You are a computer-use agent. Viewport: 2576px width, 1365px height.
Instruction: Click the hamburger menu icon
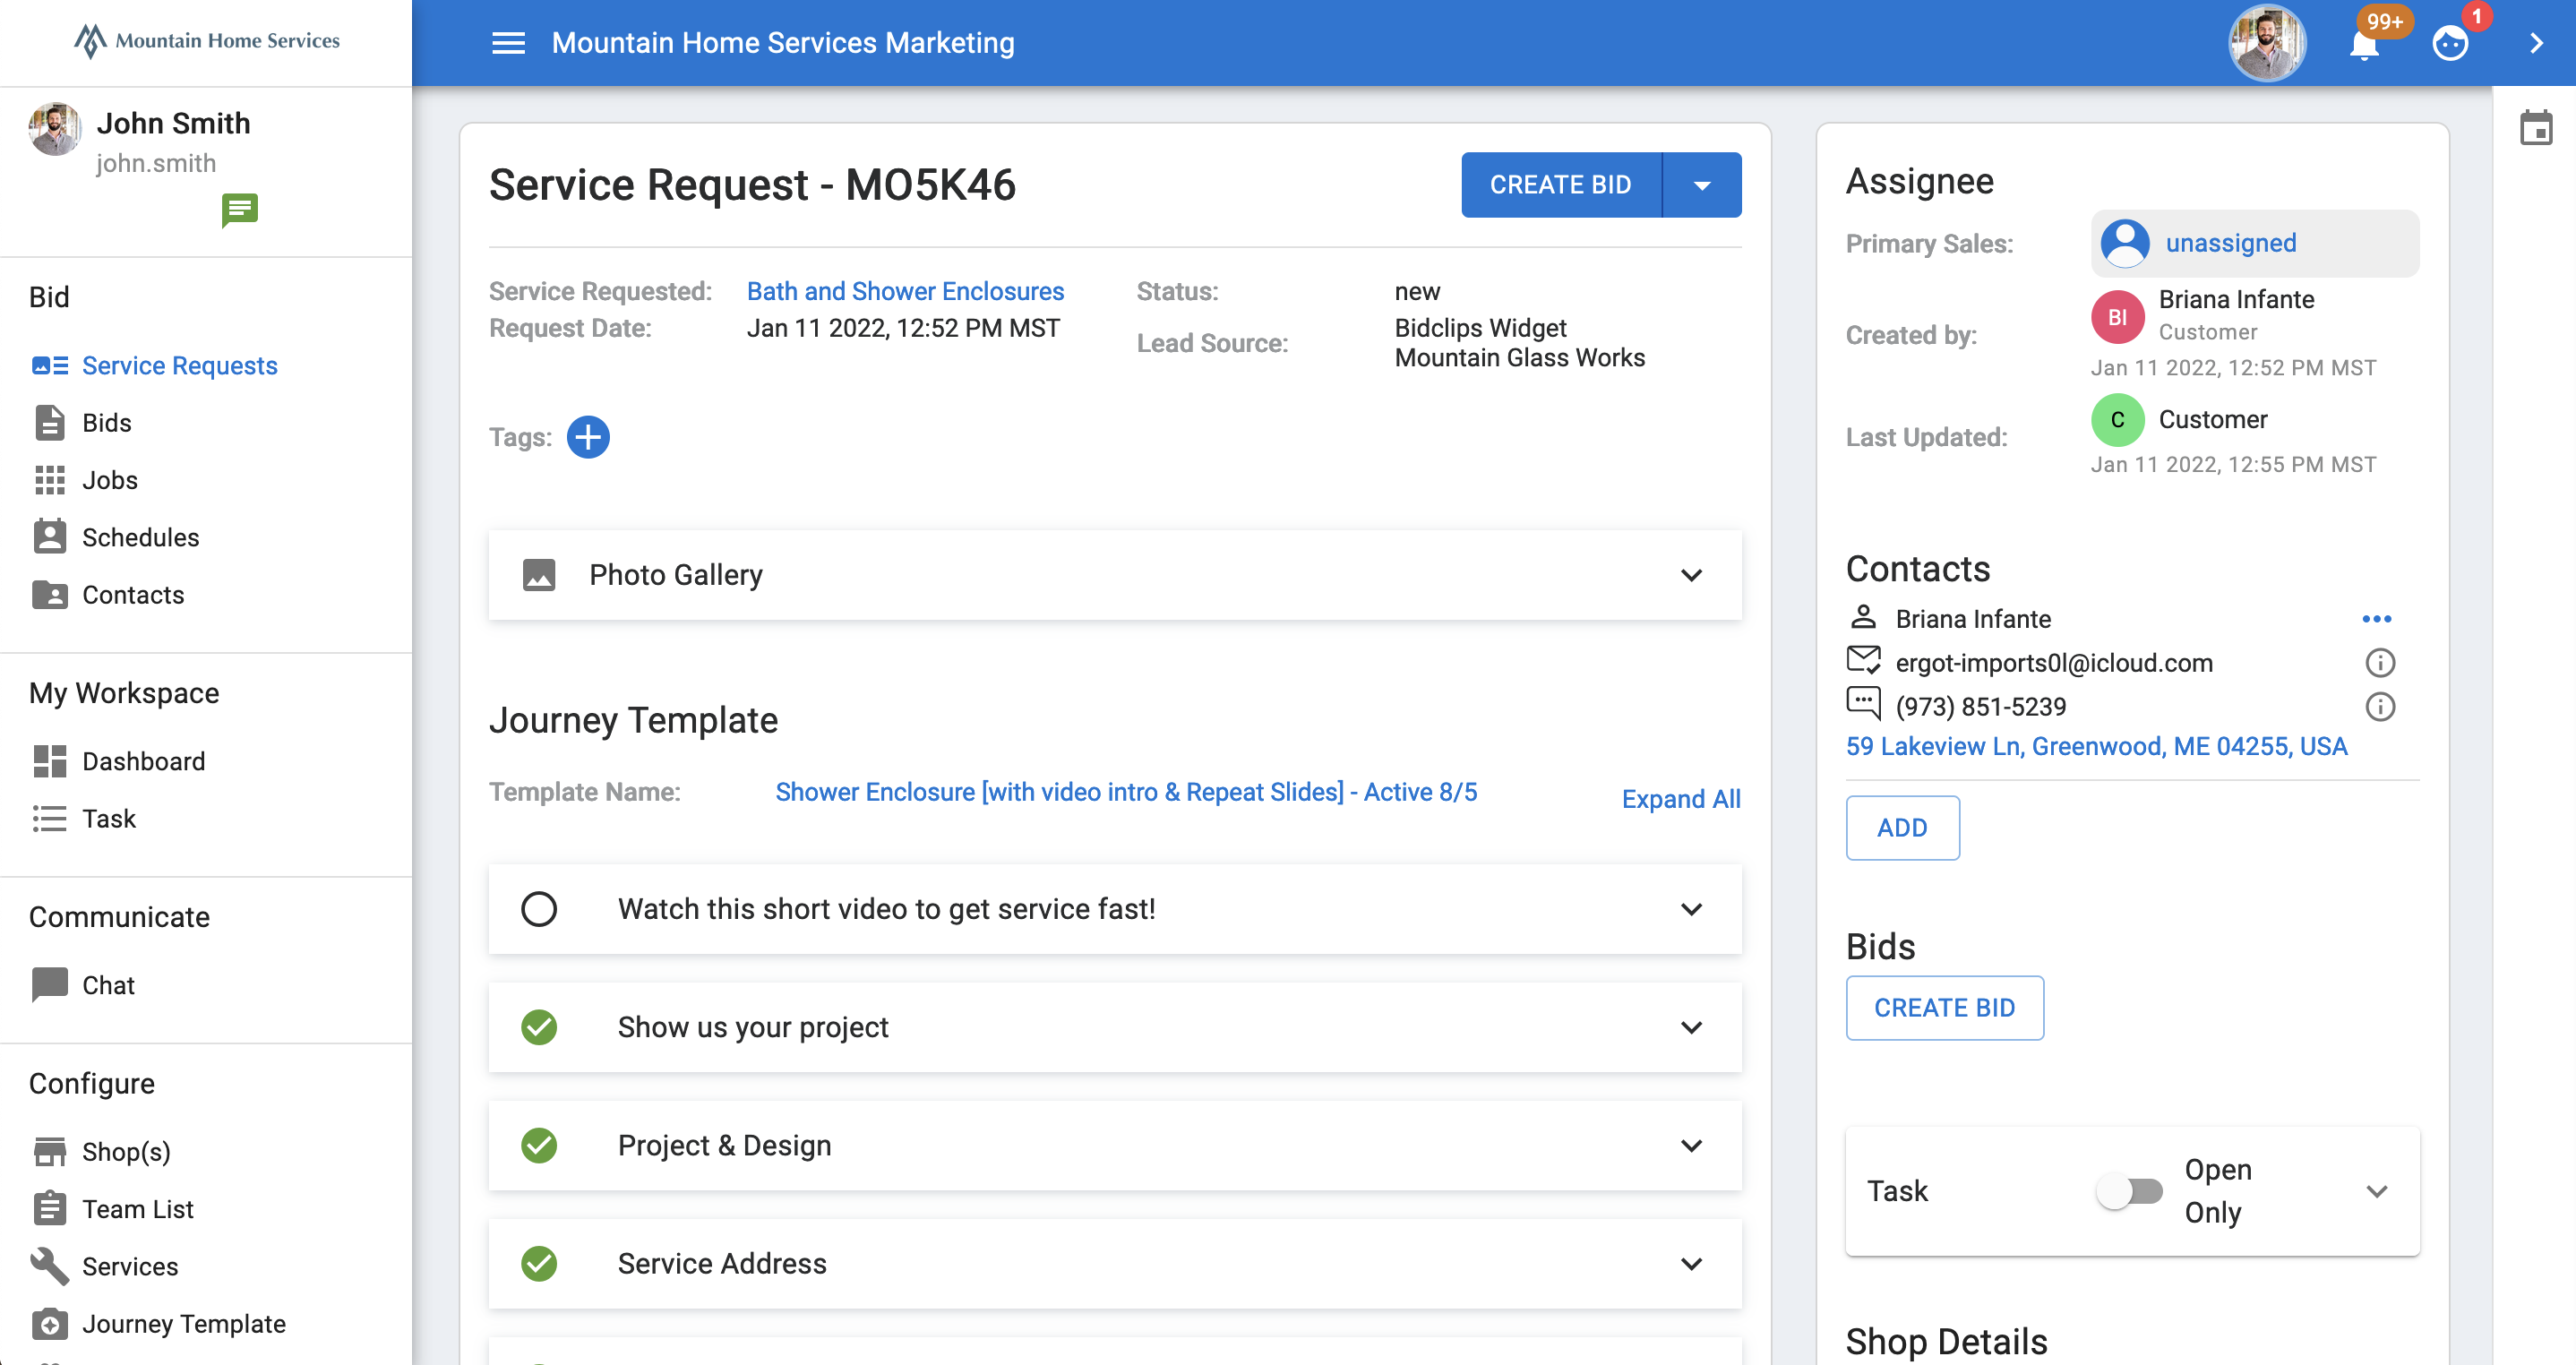pyautogui.click(x=508, y=43)
